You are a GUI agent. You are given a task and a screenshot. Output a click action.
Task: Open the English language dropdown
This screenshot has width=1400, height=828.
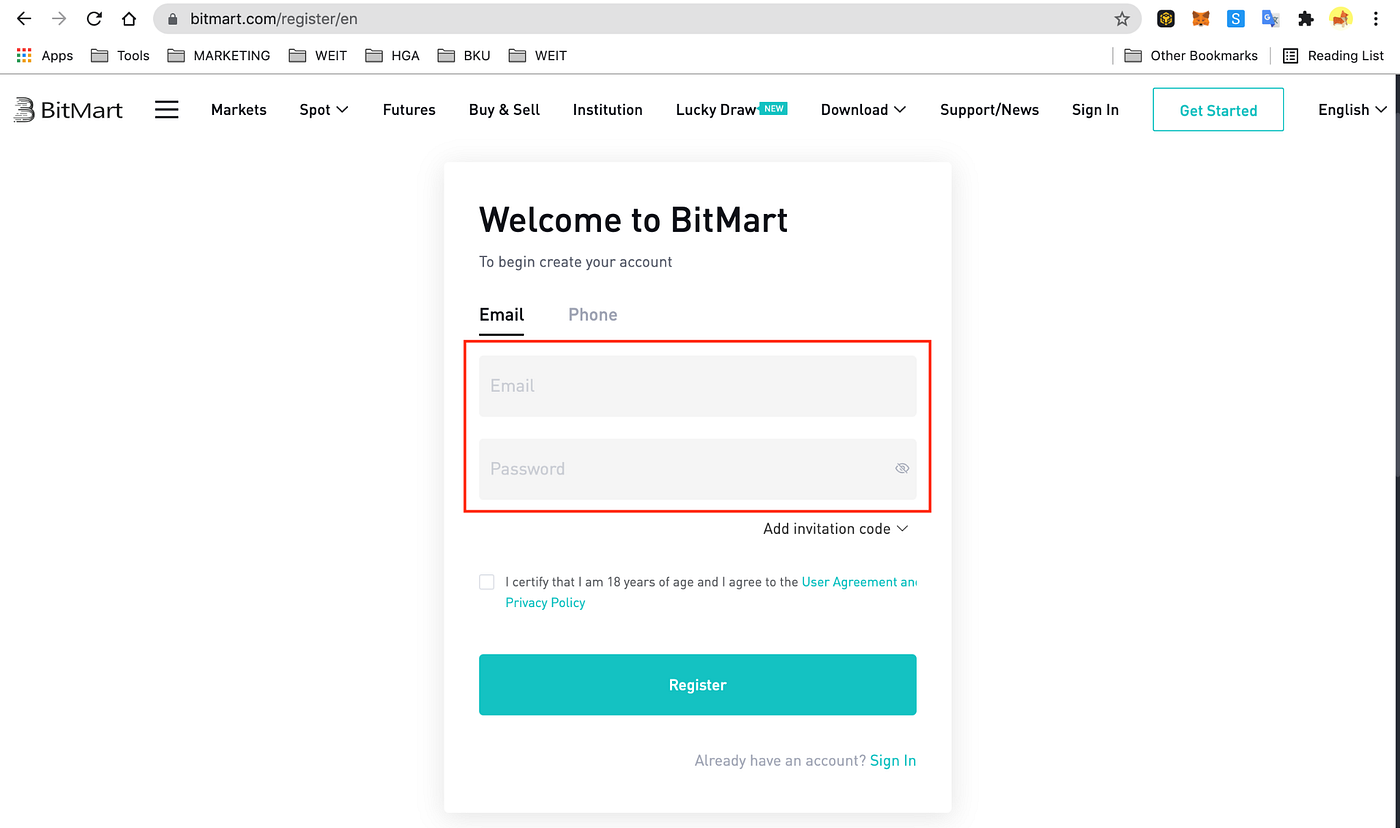coord(1351,110)
